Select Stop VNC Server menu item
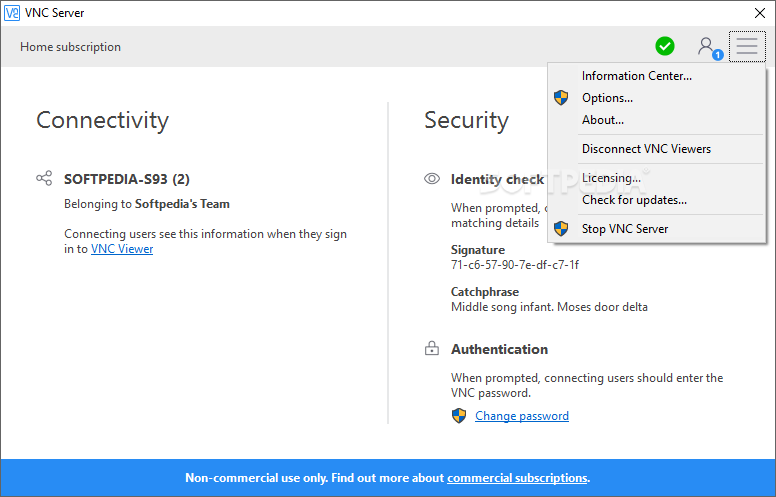Viewport: 776px width, 497px height. point(656,229)
